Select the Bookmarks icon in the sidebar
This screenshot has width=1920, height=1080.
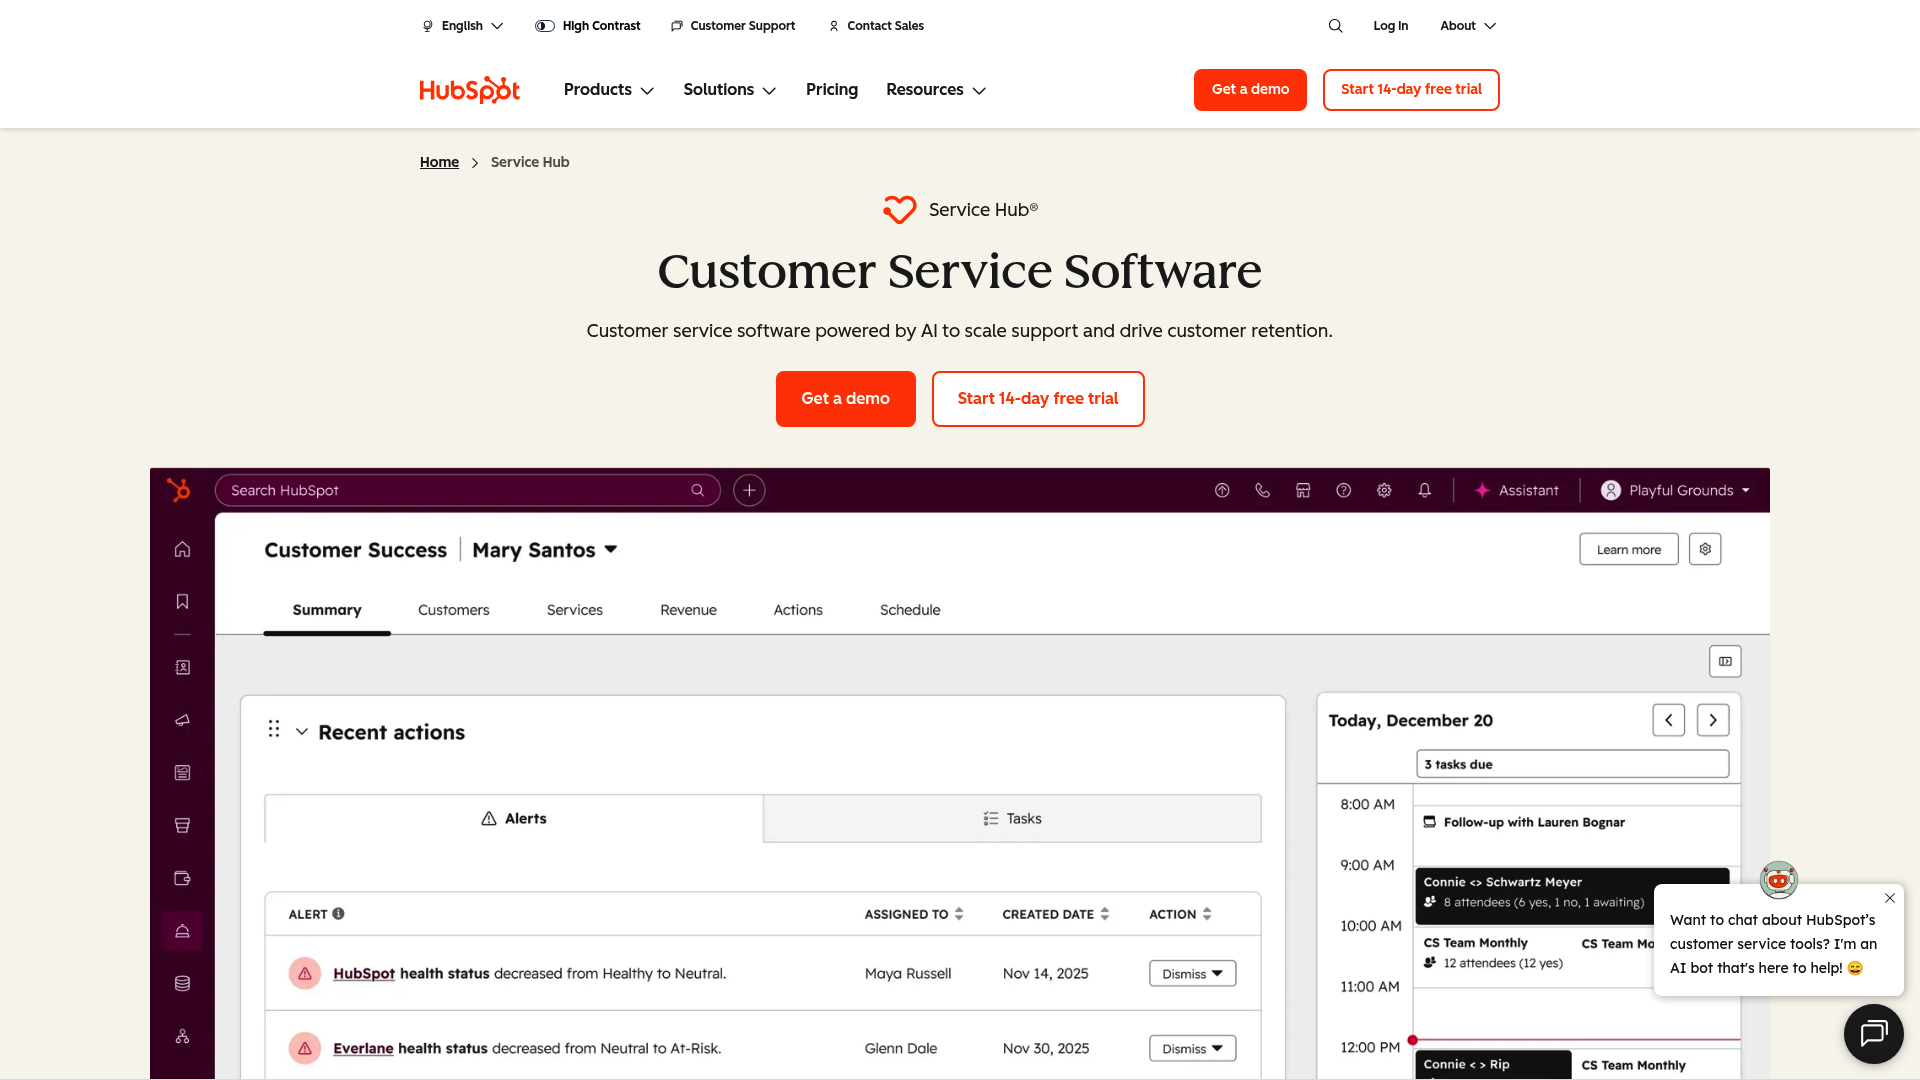pyautogui.click(x=182, y=601)
